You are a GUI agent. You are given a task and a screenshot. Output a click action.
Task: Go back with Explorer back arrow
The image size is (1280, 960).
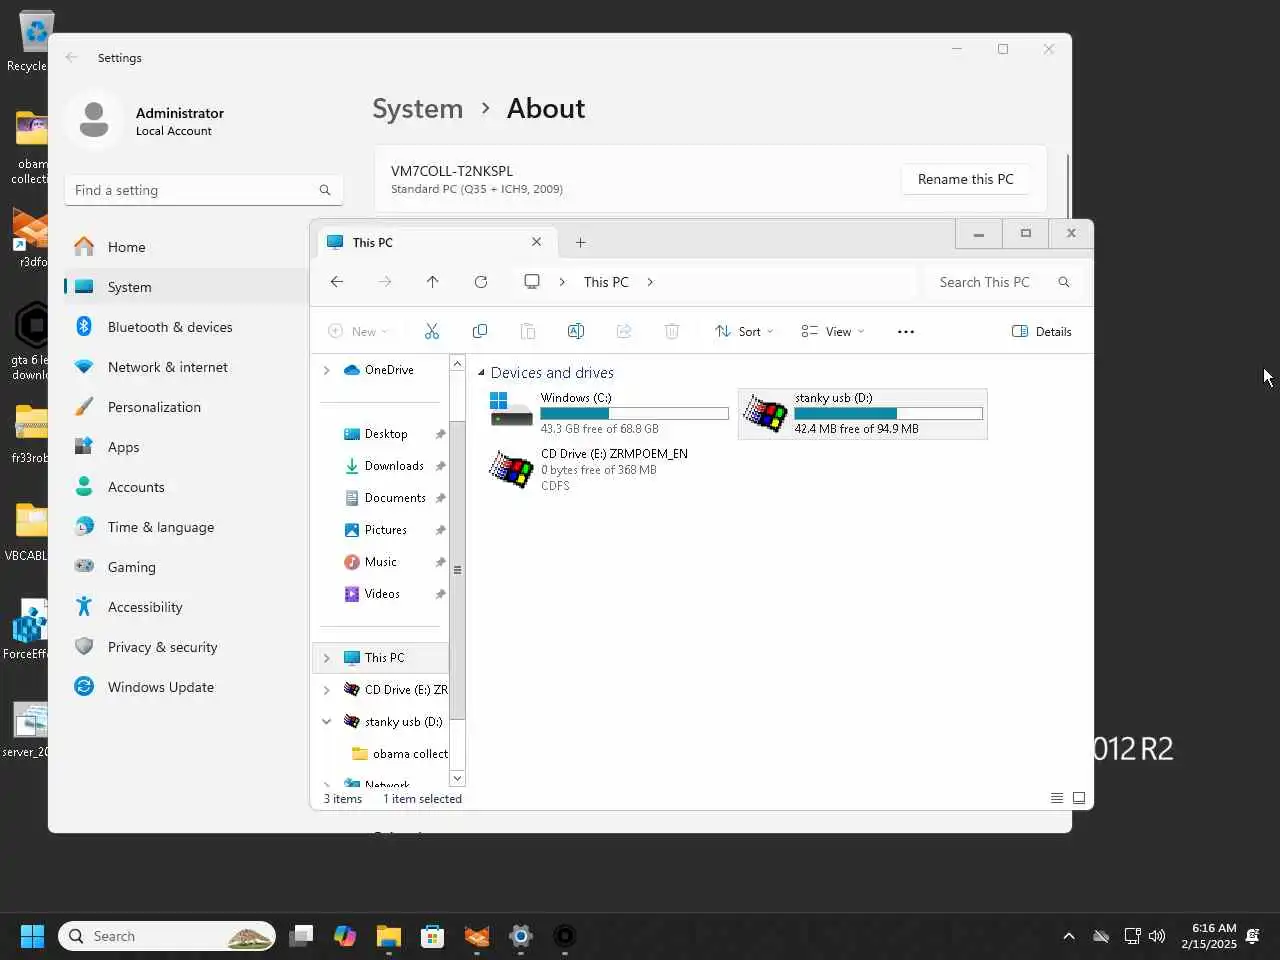337,282
